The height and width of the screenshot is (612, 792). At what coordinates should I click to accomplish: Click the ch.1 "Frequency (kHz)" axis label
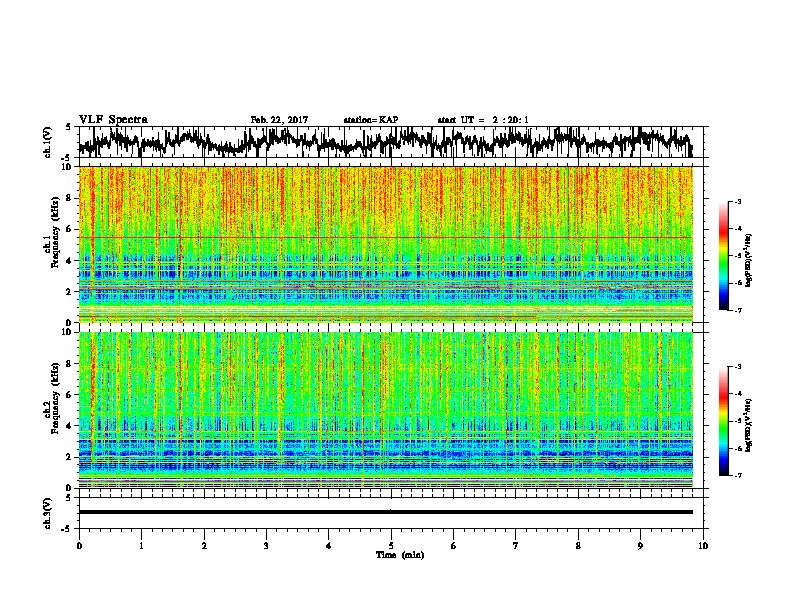coord(55,231)
